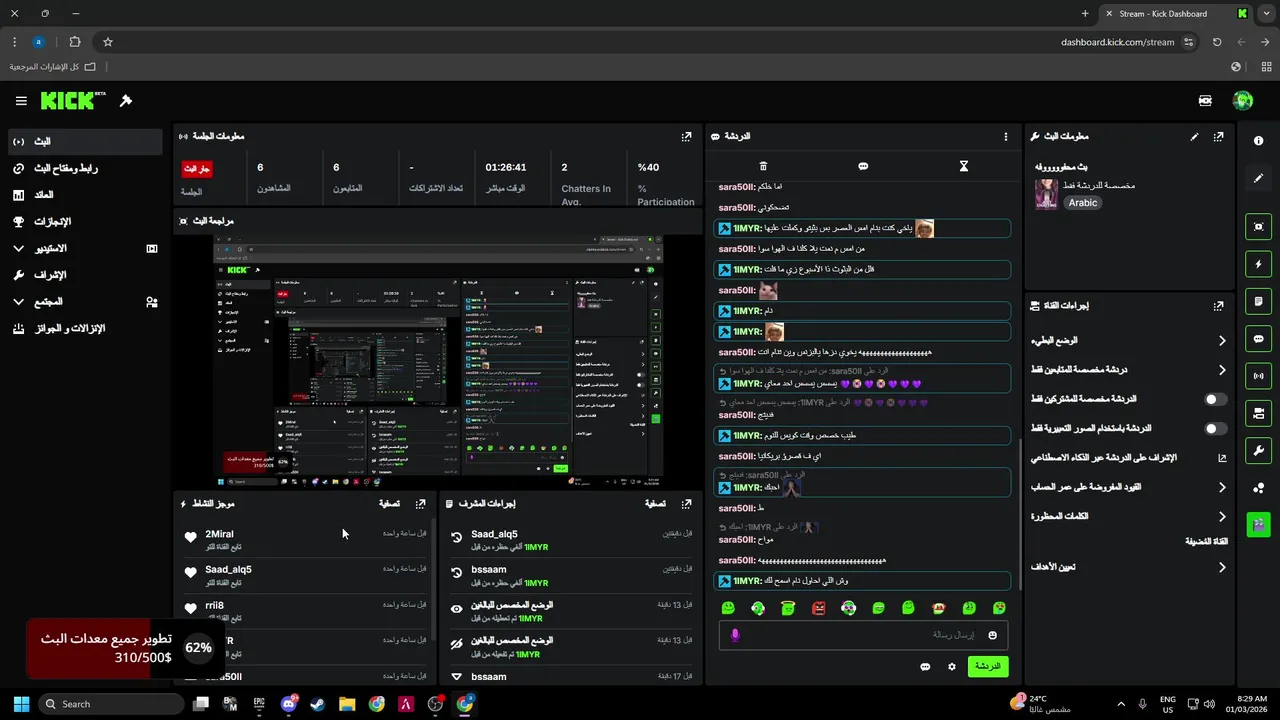Open chat panel three-dot options
Screen dimensions: 1280x720
coord(1006,136)
